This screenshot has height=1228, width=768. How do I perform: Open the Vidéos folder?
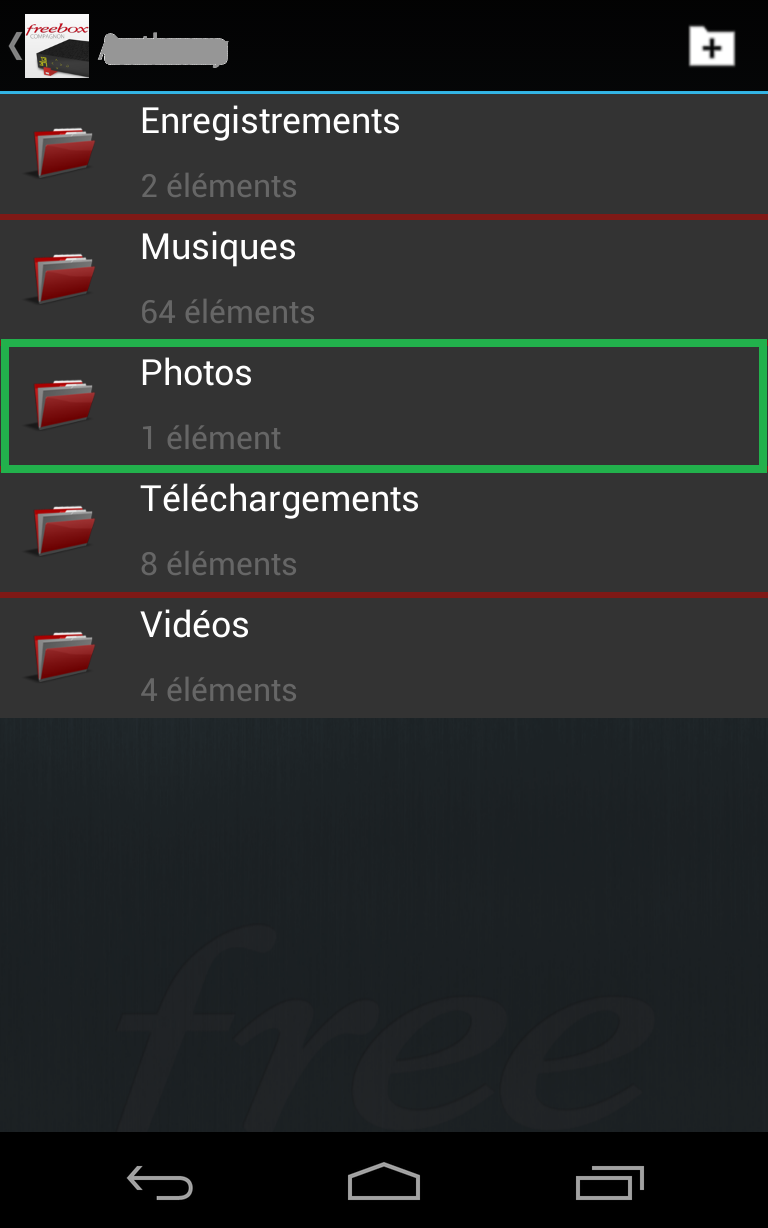click(384, 657)
